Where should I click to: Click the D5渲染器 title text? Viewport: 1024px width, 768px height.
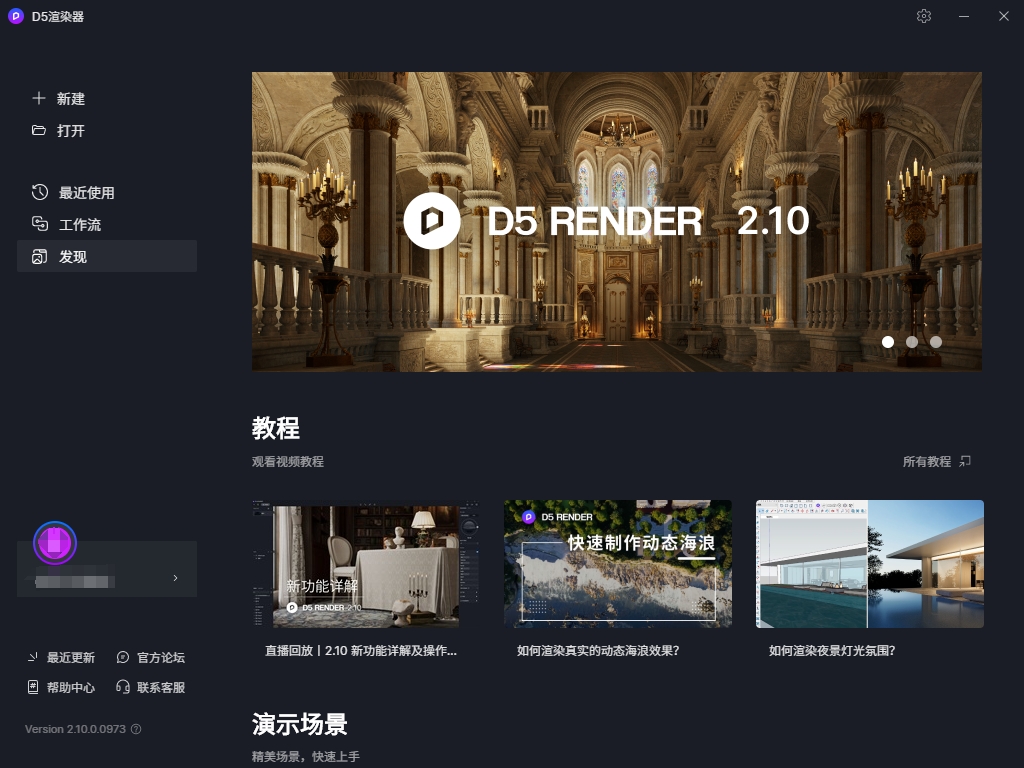point(58,16)
